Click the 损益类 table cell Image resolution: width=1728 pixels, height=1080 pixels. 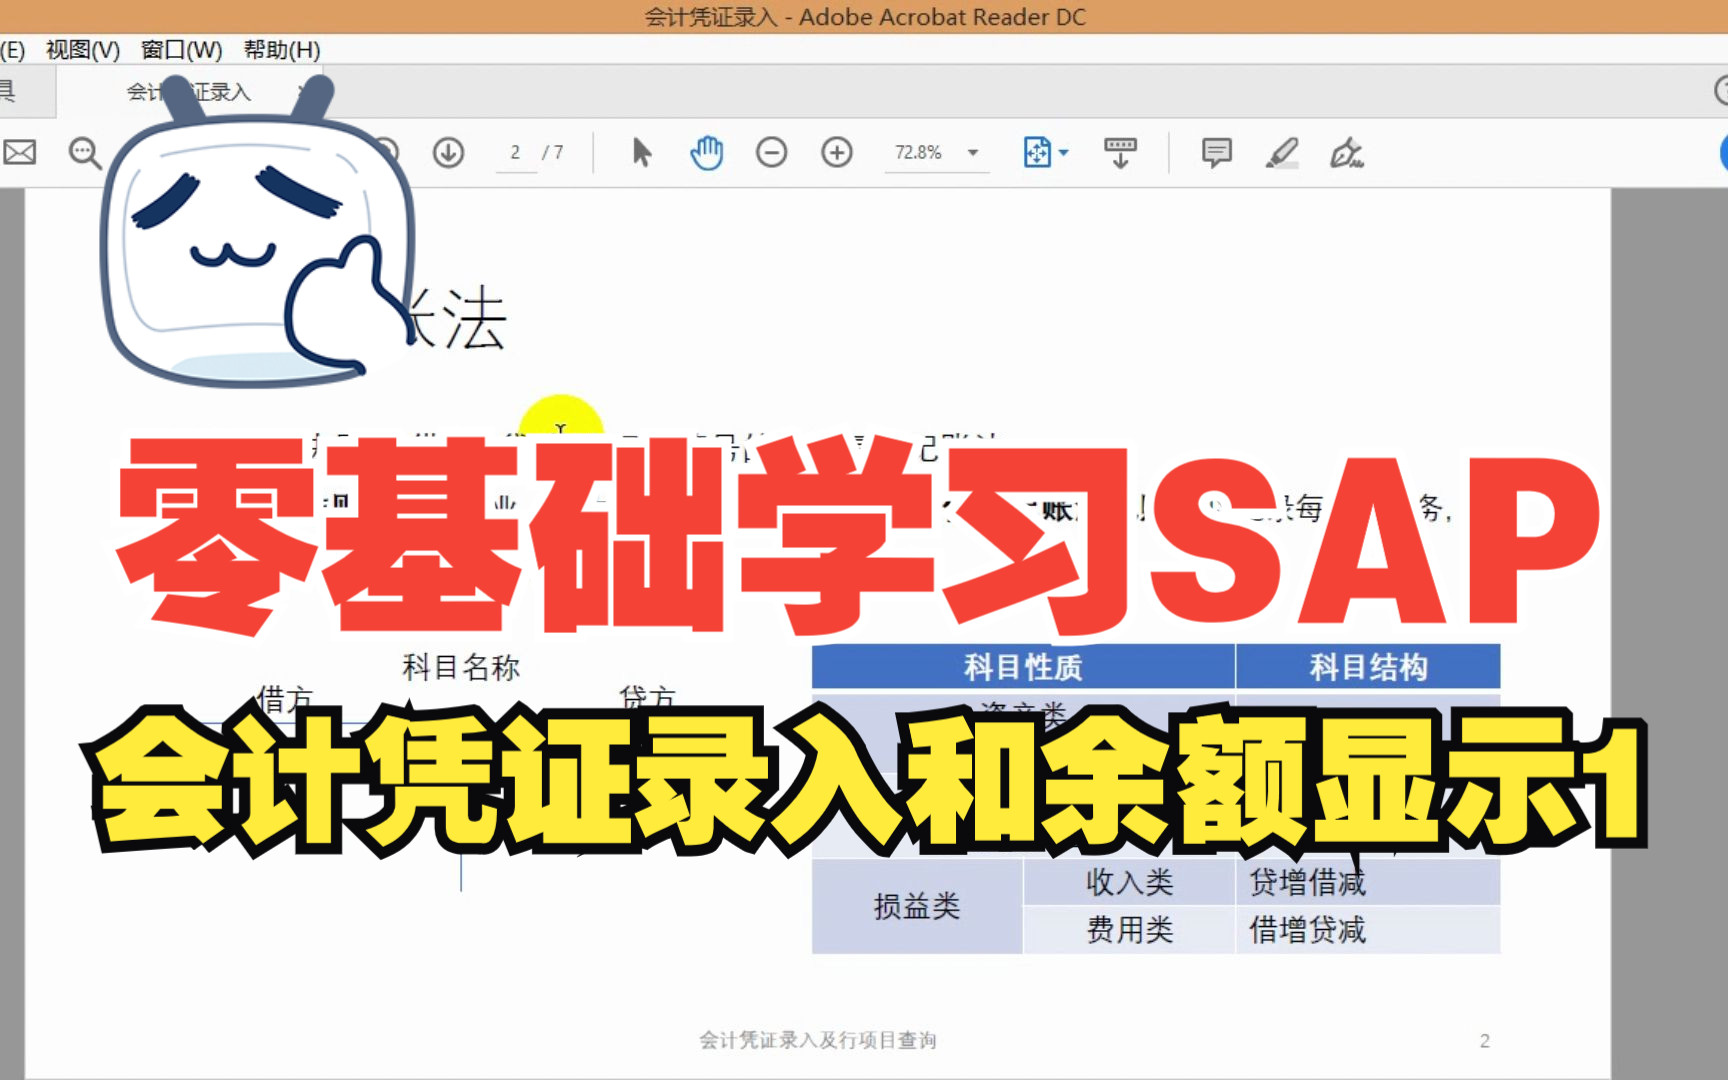pyautogui.click(x=917, y=906)
